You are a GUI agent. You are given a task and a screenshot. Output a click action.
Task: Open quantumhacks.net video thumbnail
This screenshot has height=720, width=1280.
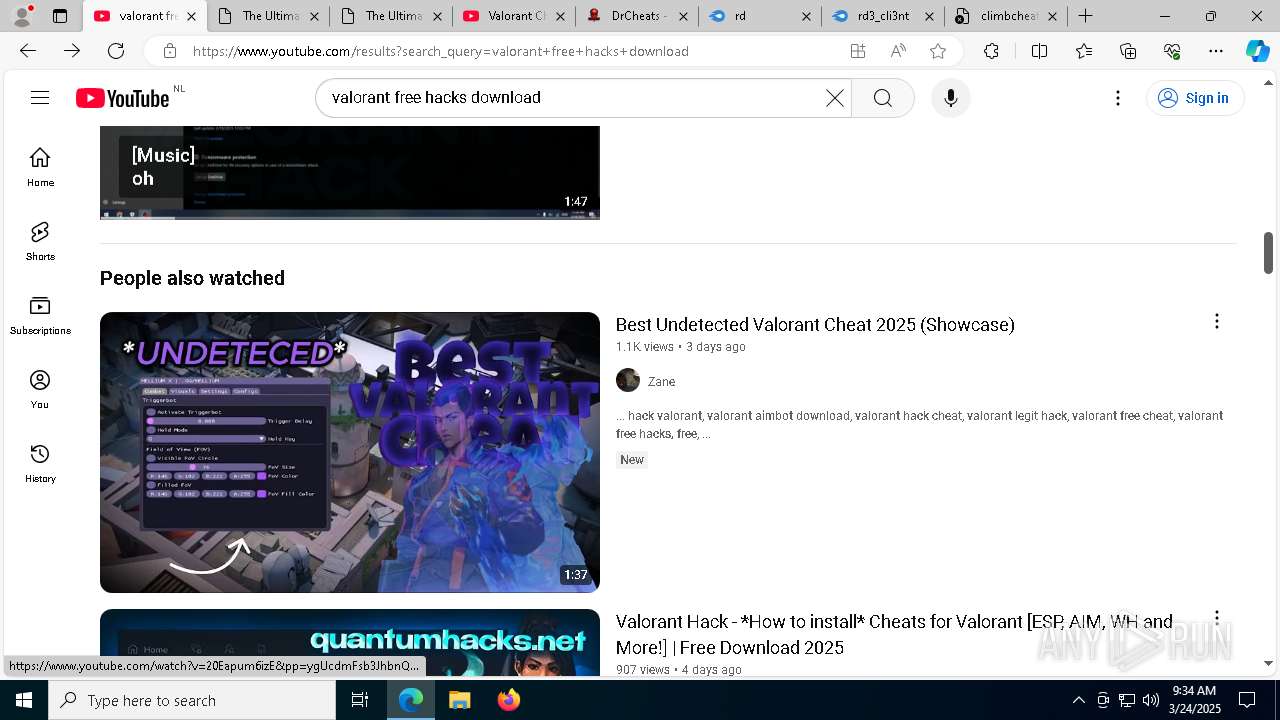click(x=350, y=642)
